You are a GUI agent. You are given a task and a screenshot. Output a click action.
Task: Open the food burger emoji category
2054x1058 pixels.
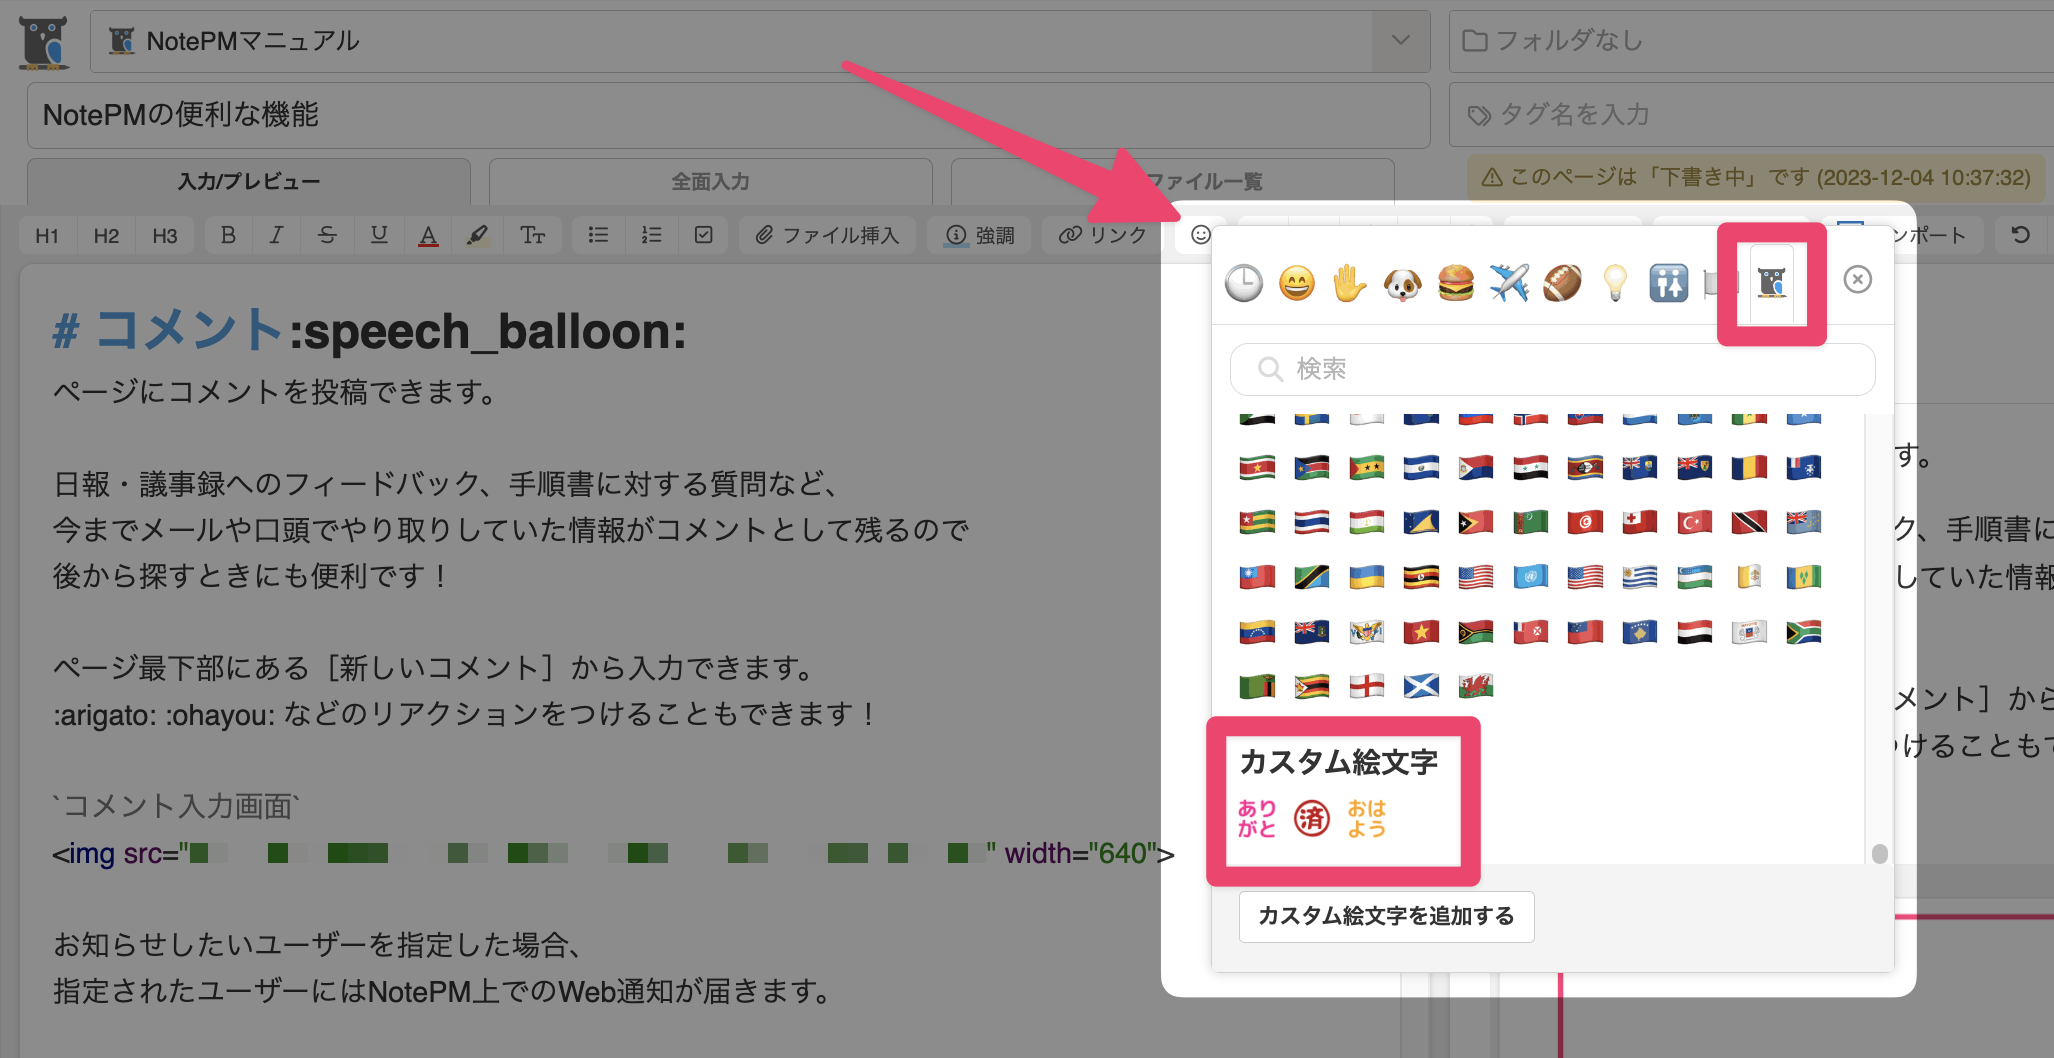pos(1455,283)
